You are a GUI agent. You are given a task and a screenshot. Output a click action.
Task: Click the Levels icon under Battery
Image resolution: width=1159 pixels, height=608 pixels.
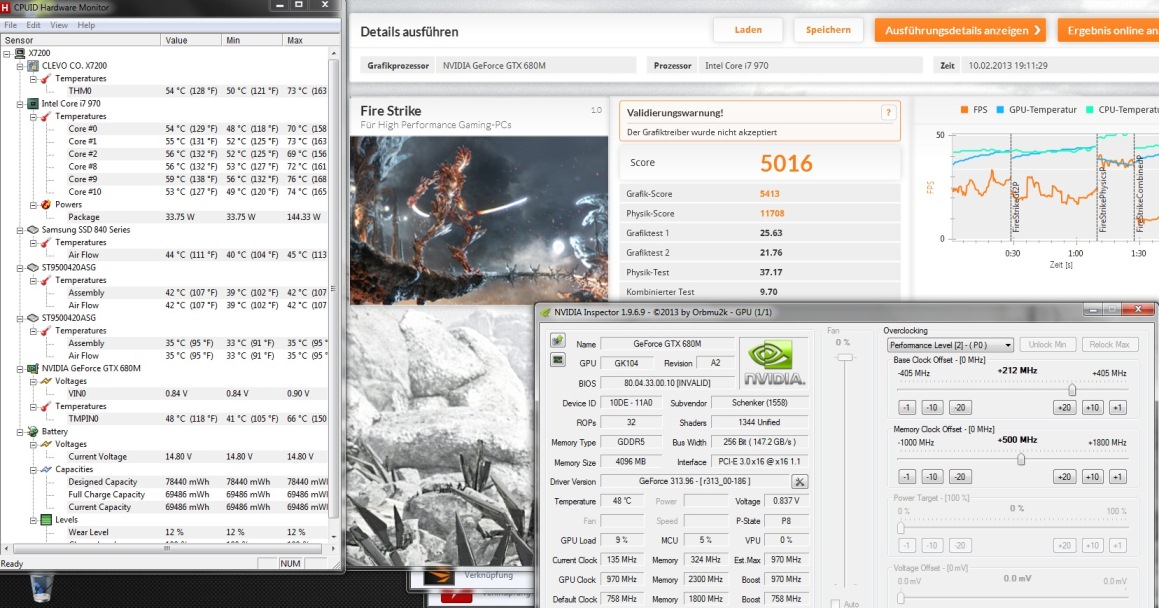coord(46,520)
